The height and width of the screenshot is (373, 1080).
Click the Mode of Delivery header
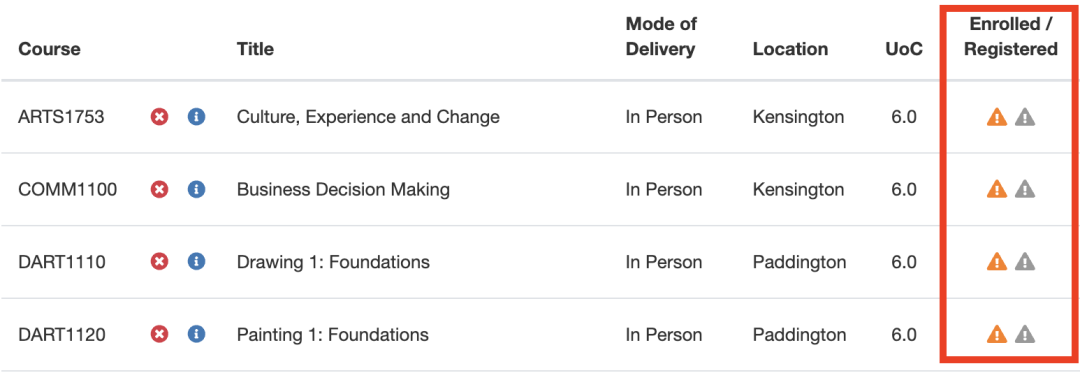coord(661,37)
